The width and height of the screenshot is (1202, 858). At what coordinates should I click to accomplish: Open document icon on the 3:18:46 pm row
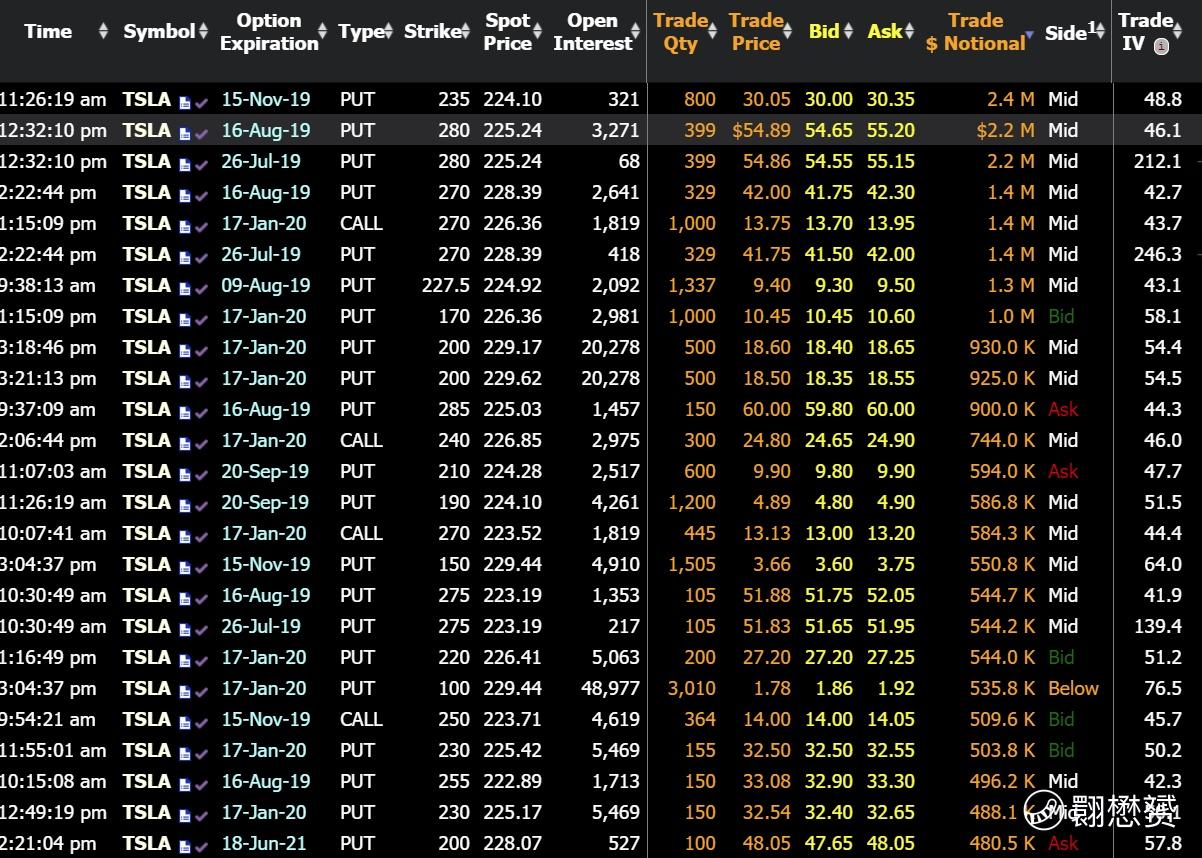[185, 350]
